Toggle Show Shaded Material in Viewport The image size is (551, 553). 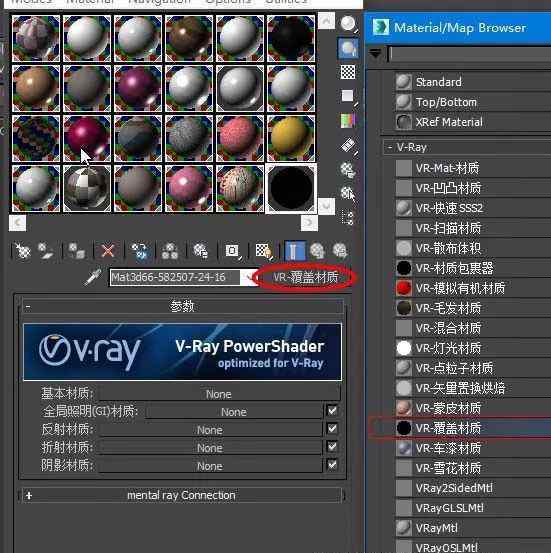pyautogui.click(x=264, y=251)
